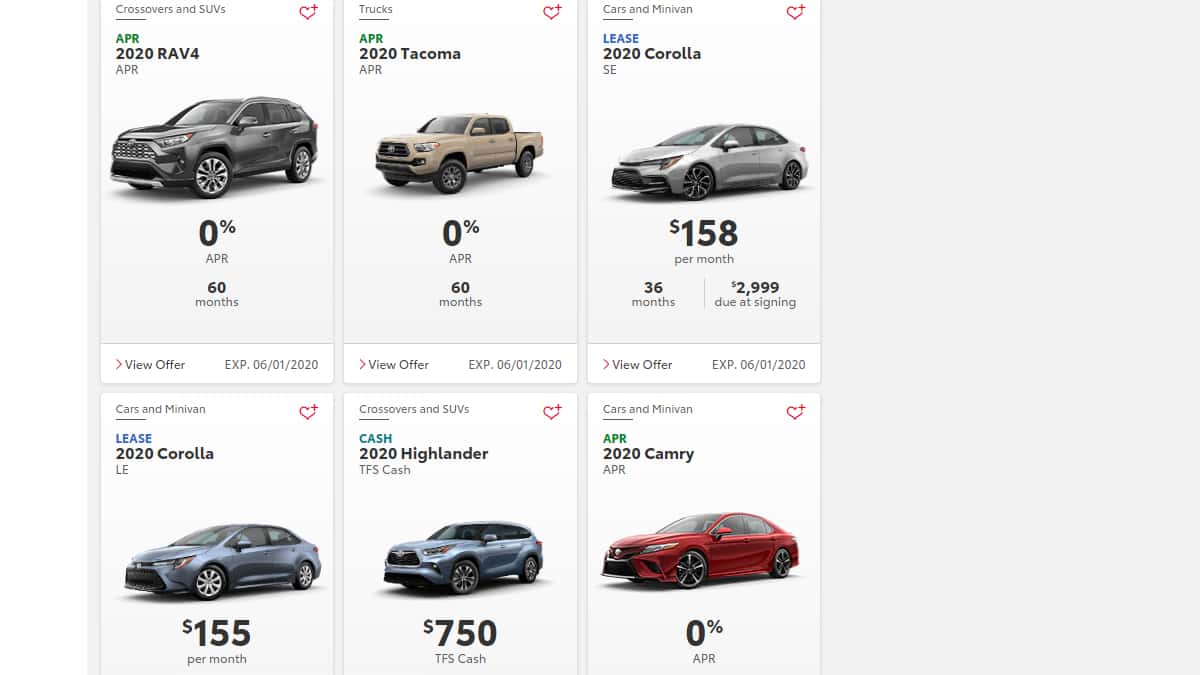The image size is (1200, 675).
Task: Click View Offer on Tacoma card
Action: tap(394, 365)
